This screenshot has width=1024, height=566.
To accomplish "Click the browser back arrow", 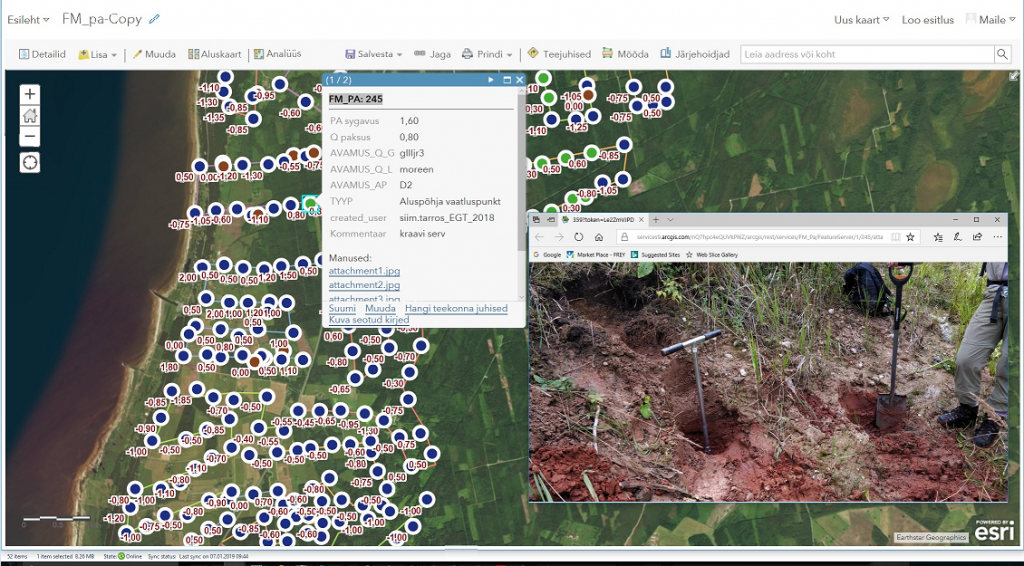I will click(x=539, y=237).
